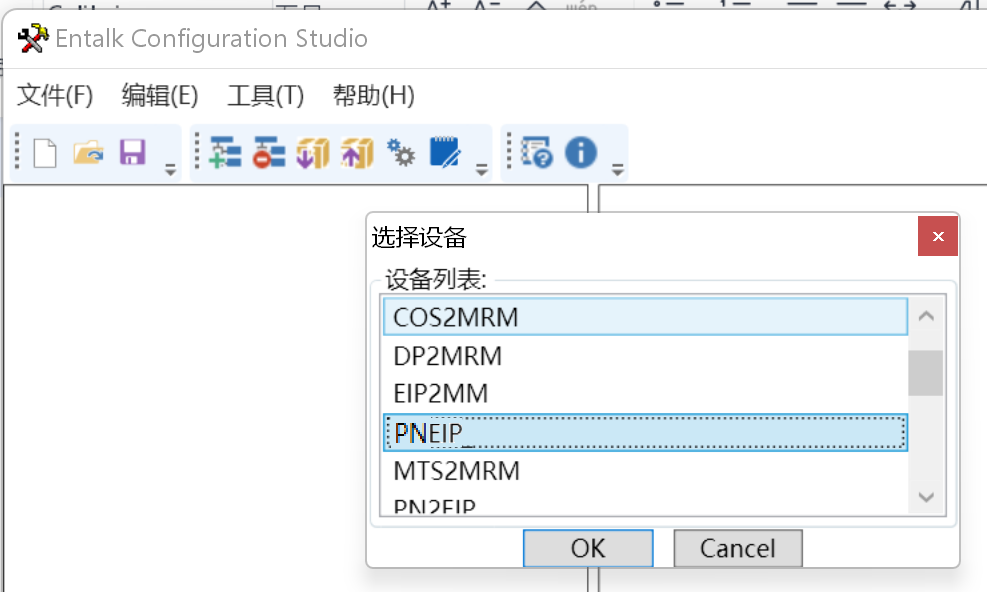Expand the file toolbar overflow arrow
Image resolution: width=987 pixels, height=592 pixels.
(x=170, y=170)
